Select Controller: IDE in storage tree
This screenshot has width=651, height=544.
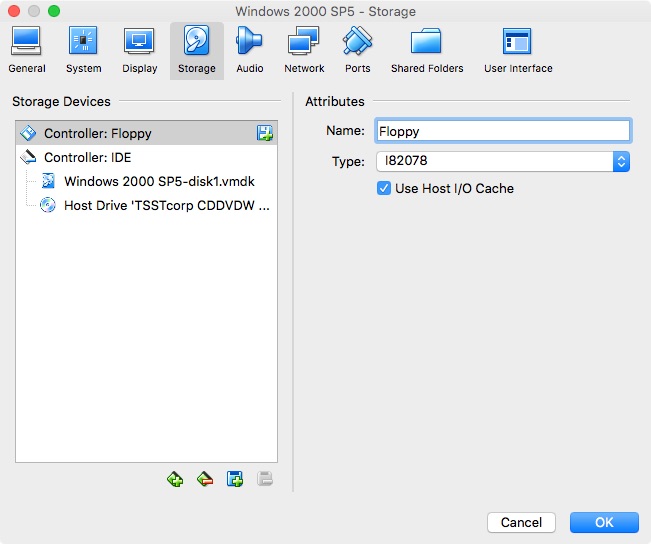147,157
